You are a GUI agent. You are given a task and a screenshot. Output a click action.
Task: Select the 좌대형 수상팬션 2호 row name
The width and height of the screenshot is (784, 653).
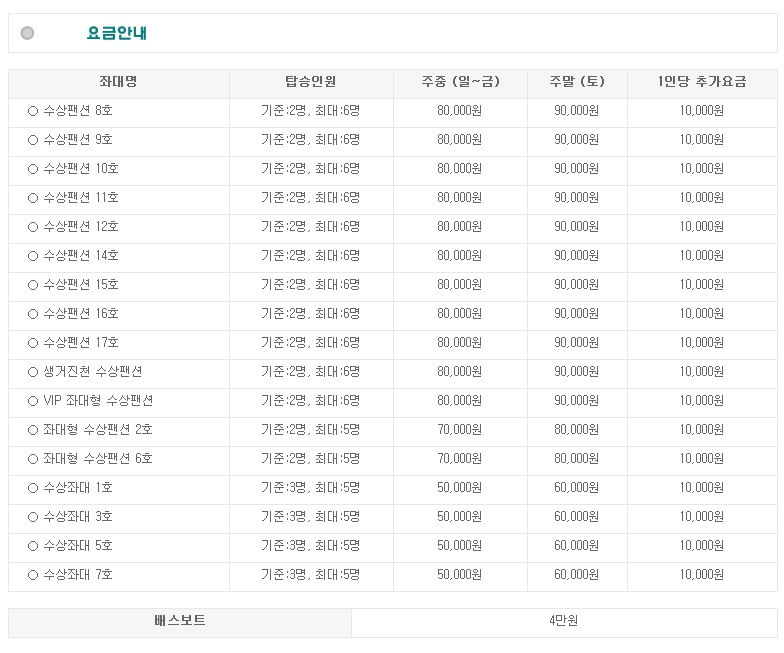pyautogui.click(x=97, y=430)
